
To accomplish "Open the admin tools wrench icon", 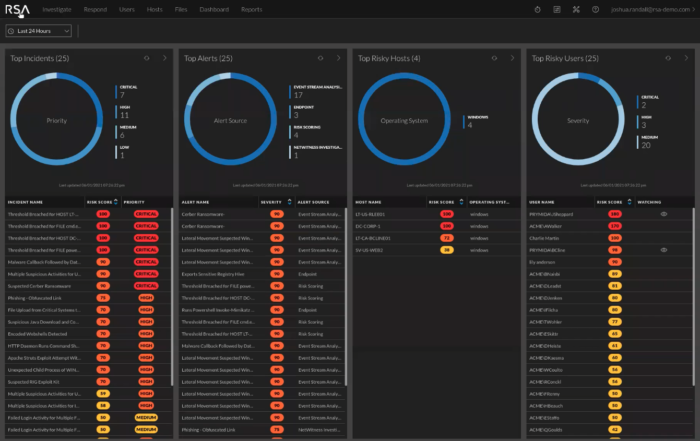I will tap(576, 9).
